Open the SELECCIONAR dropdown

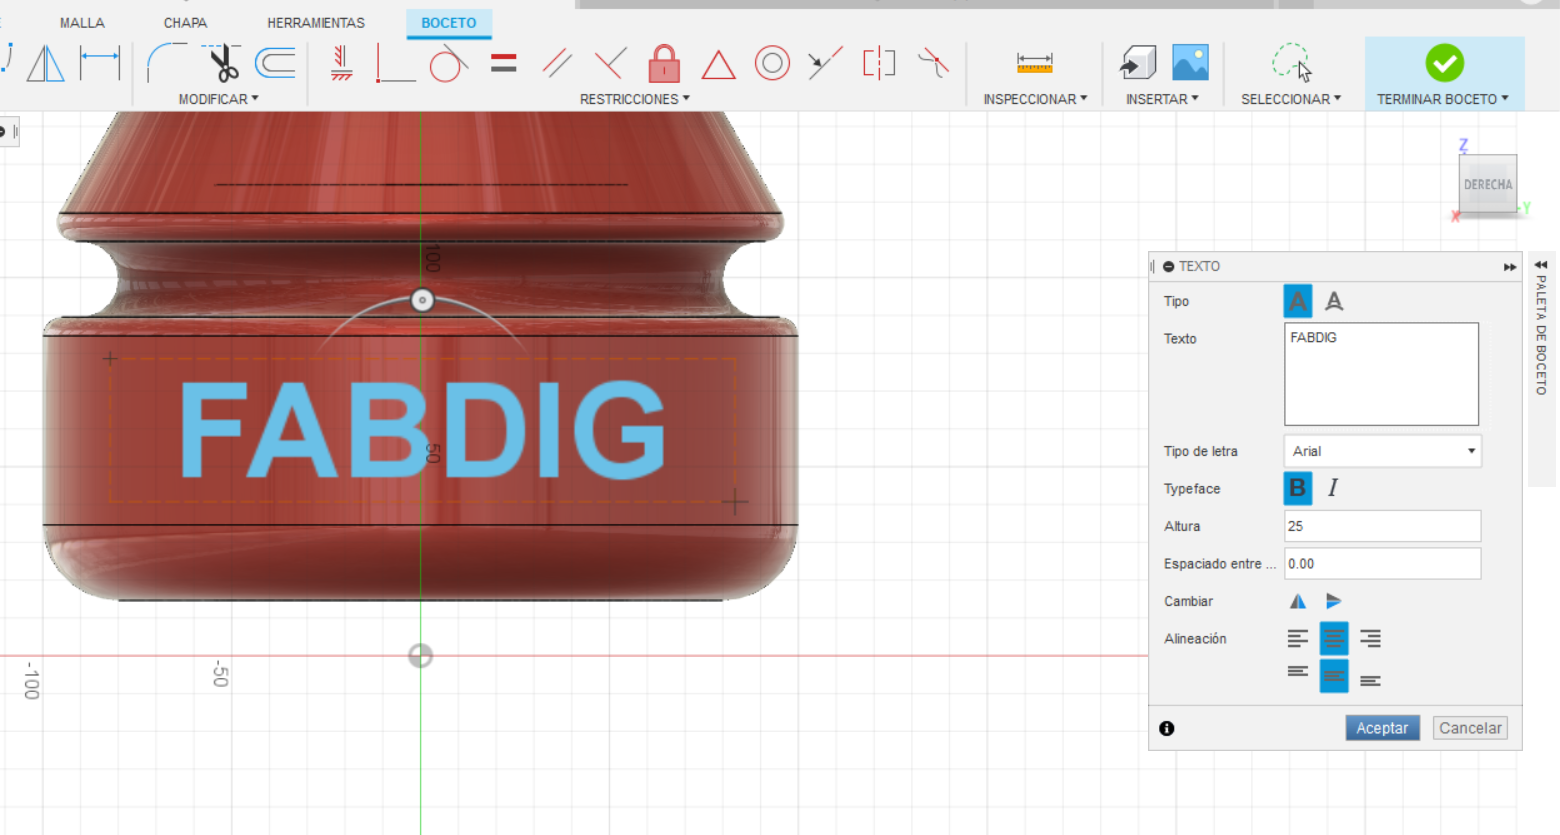[1291, 99]
